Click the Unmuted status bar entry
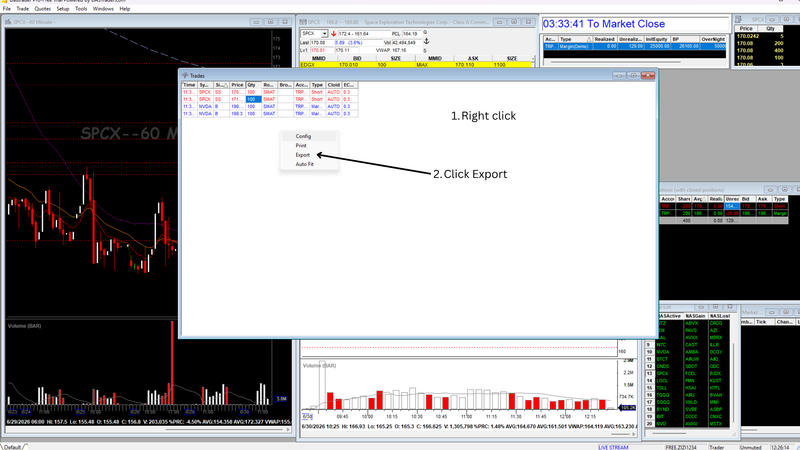800x450 pixels. pyautogui.click(x=750, y=447)
